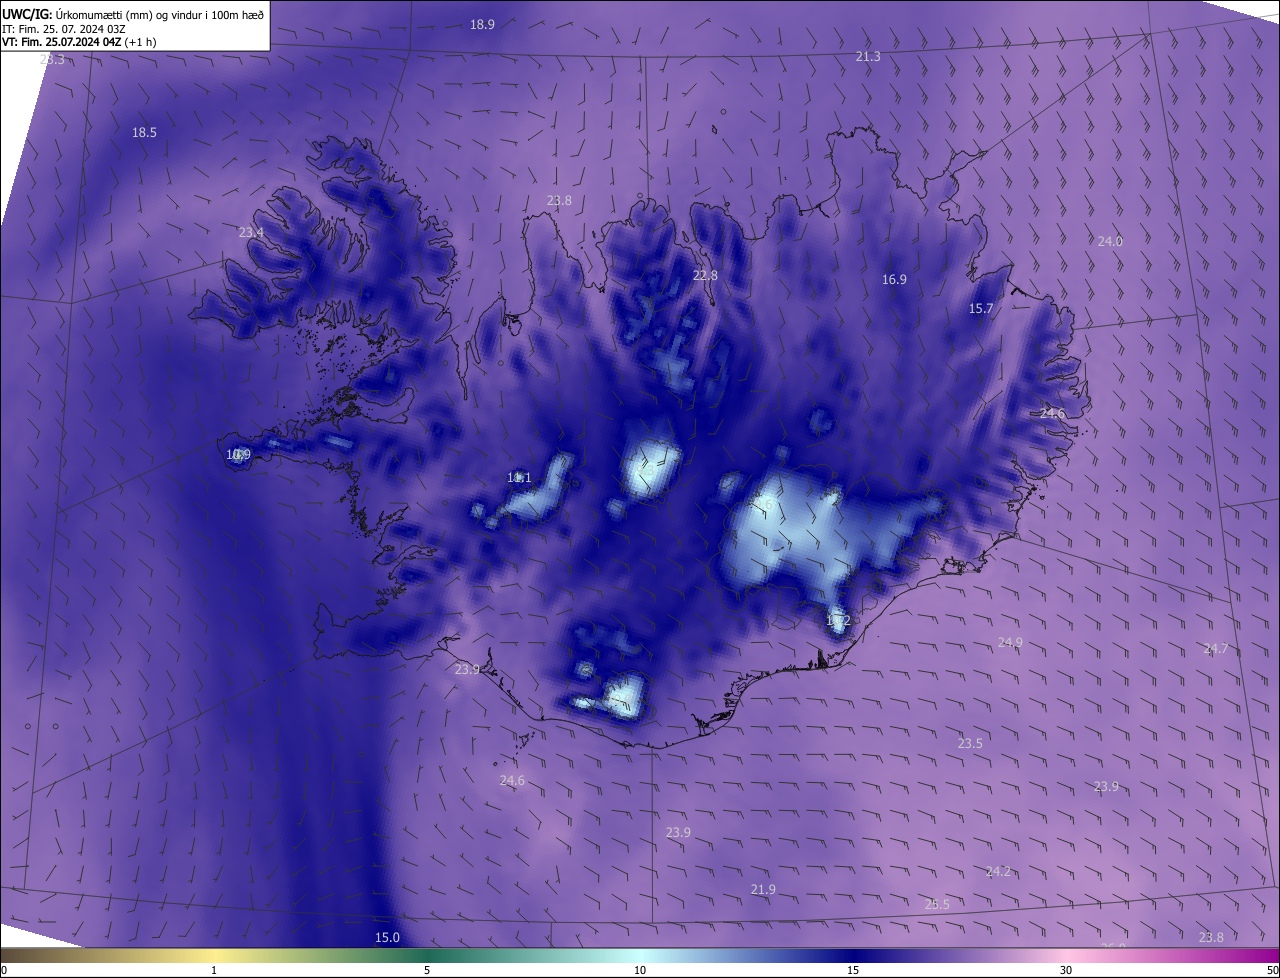The height and width of the screenshot is (978, 1280).
Task: Click the 14.1 value on the map
Action: click(519, 478)
